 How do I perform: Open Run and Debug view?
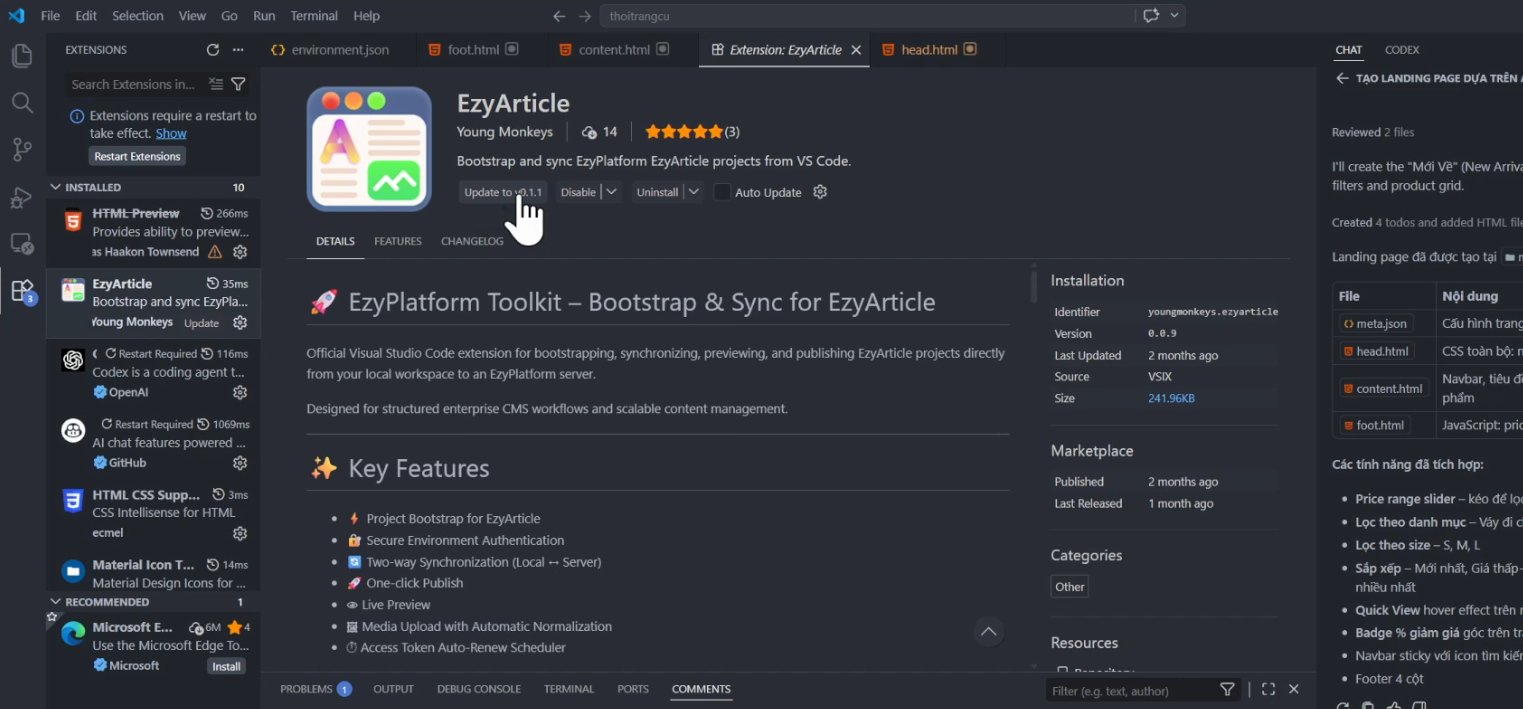pyautogui.click(x=22, y=197)
